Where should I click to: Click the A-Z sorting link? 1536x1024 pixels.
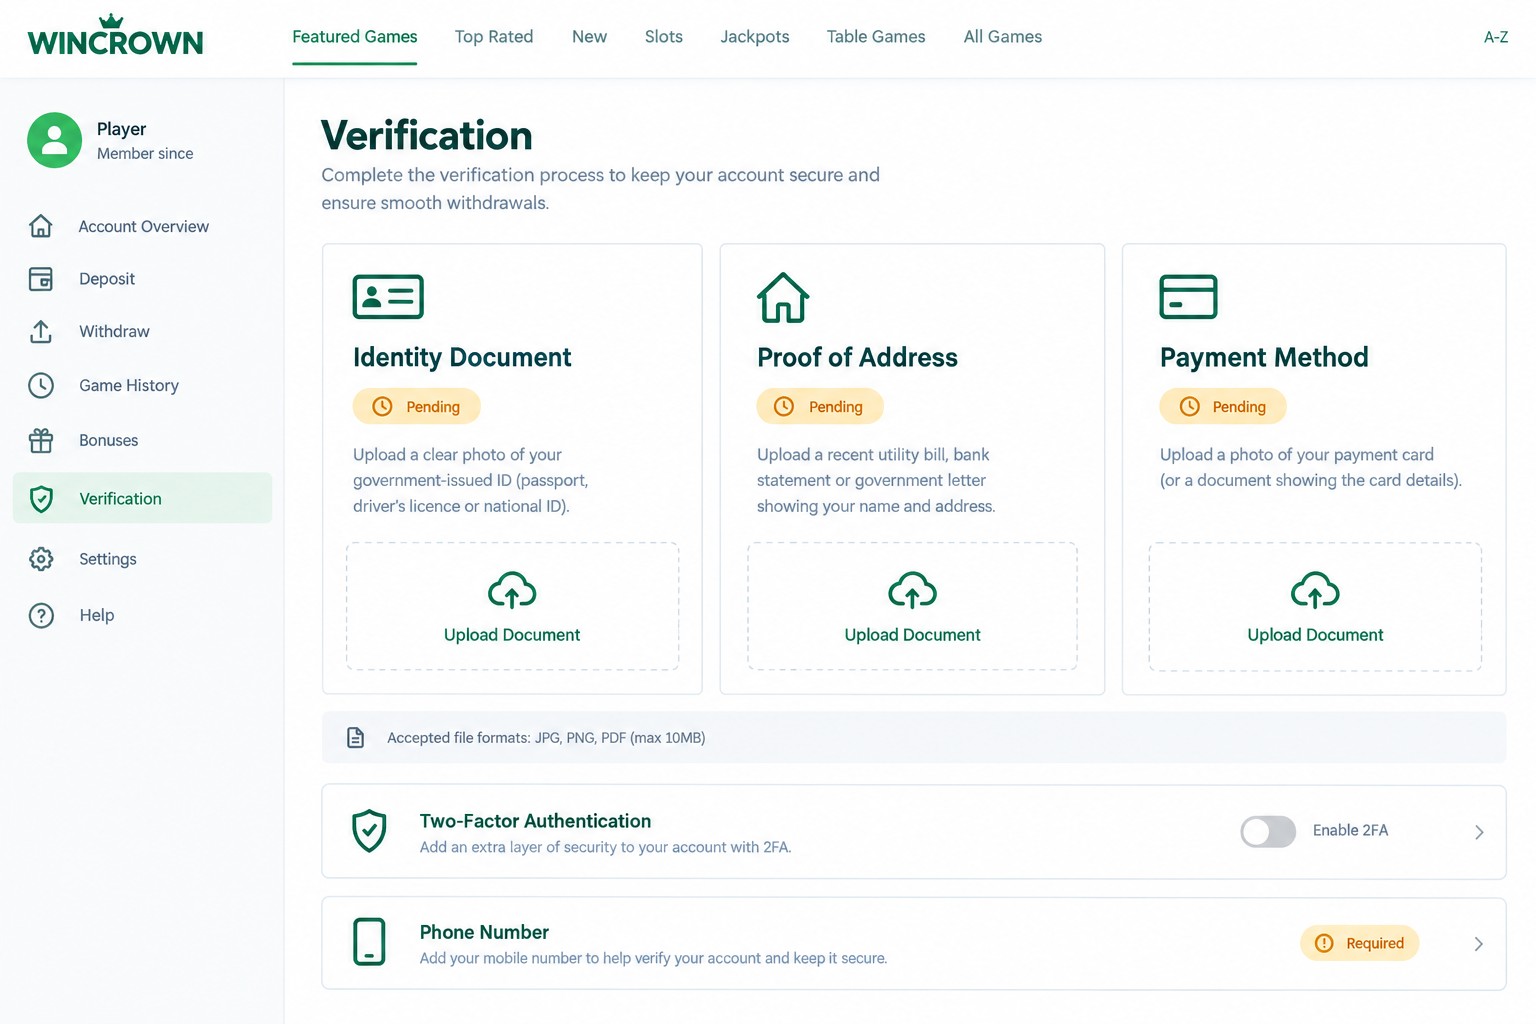(1496, 37)
